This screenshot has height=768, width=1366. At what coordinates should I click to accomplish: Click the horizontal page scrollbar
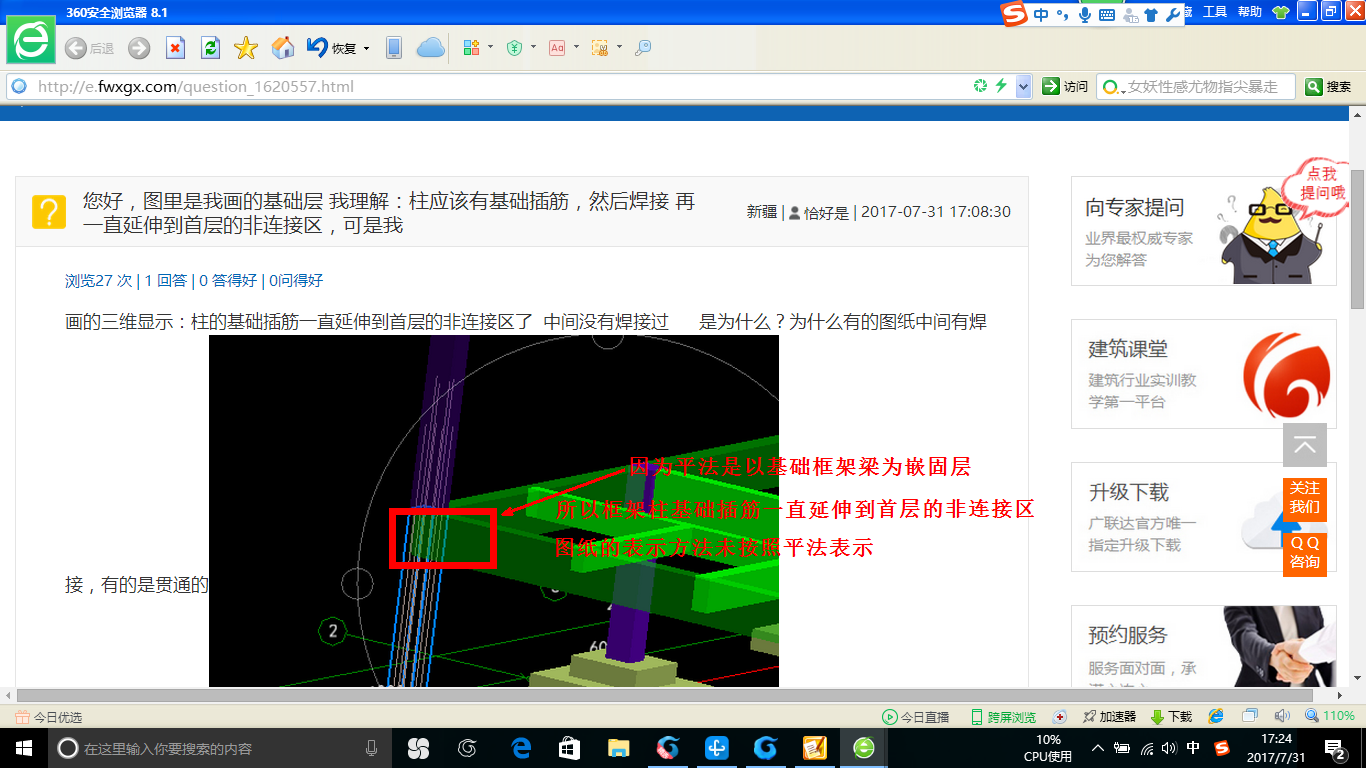tap(664, 696)
